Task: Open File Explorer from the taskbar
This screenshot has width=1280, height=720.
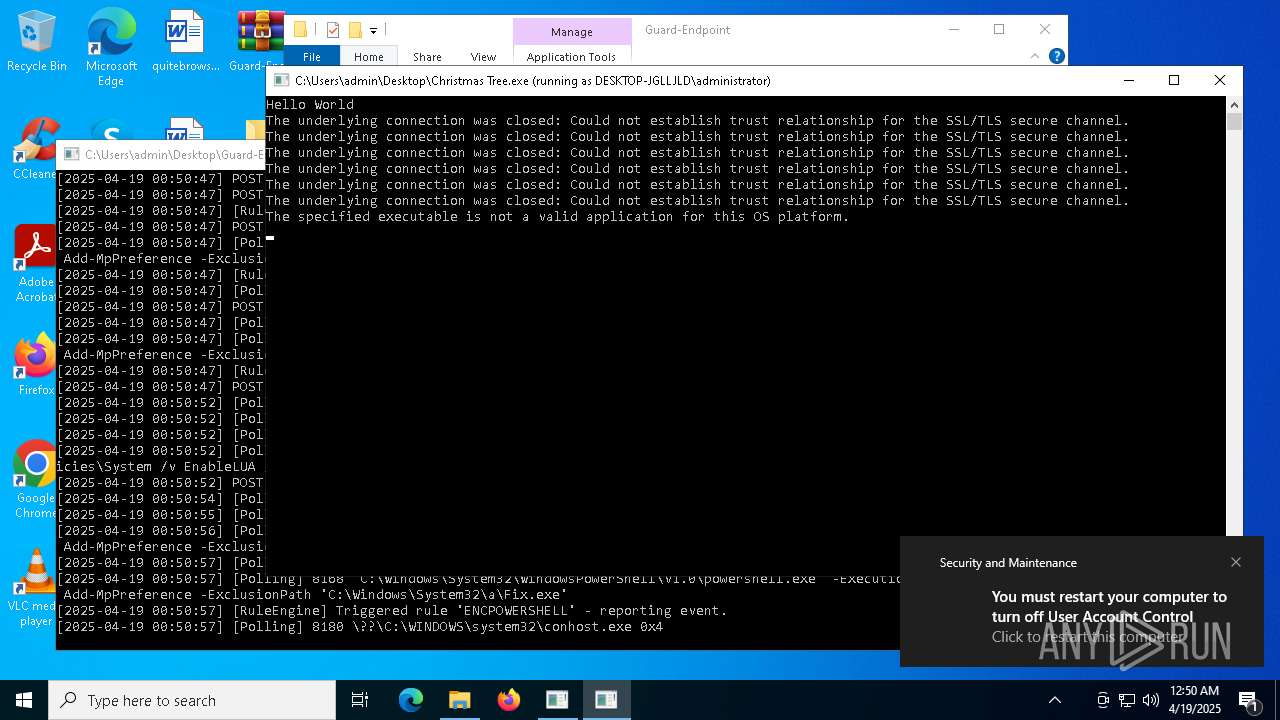Action: [x=460, y=700]
